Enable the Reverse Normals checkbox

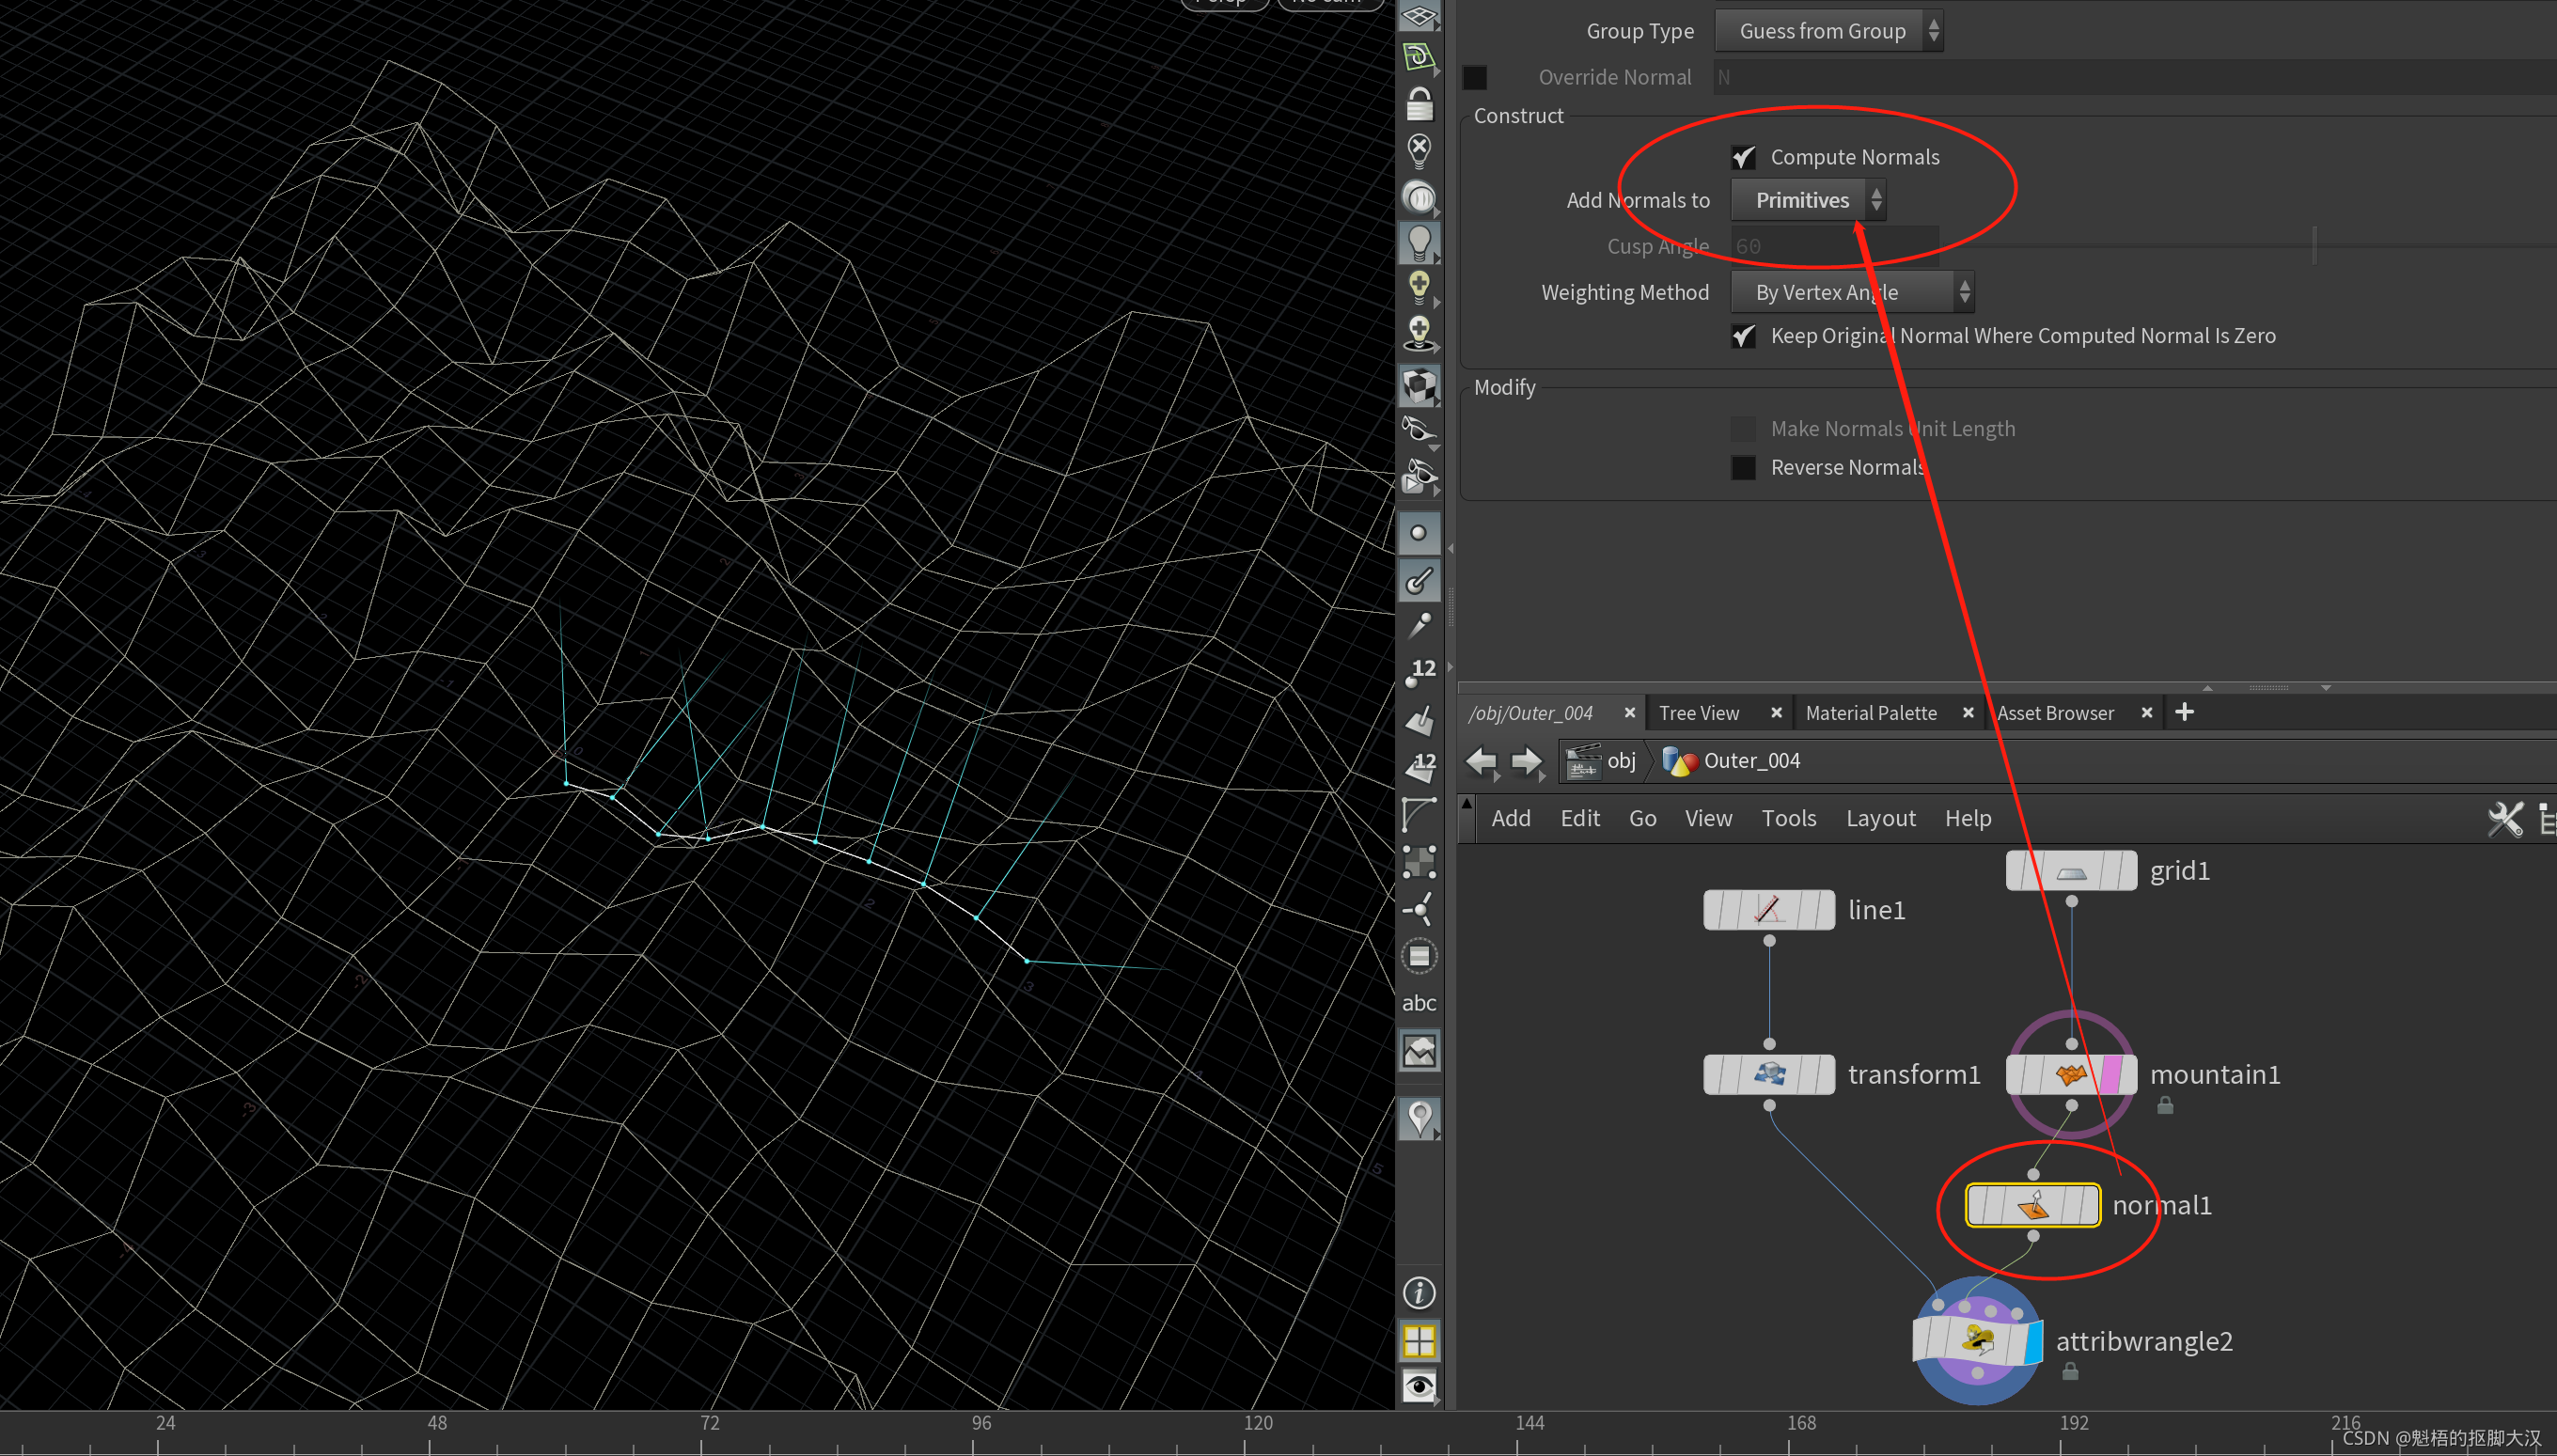[x=1743, y=468]
